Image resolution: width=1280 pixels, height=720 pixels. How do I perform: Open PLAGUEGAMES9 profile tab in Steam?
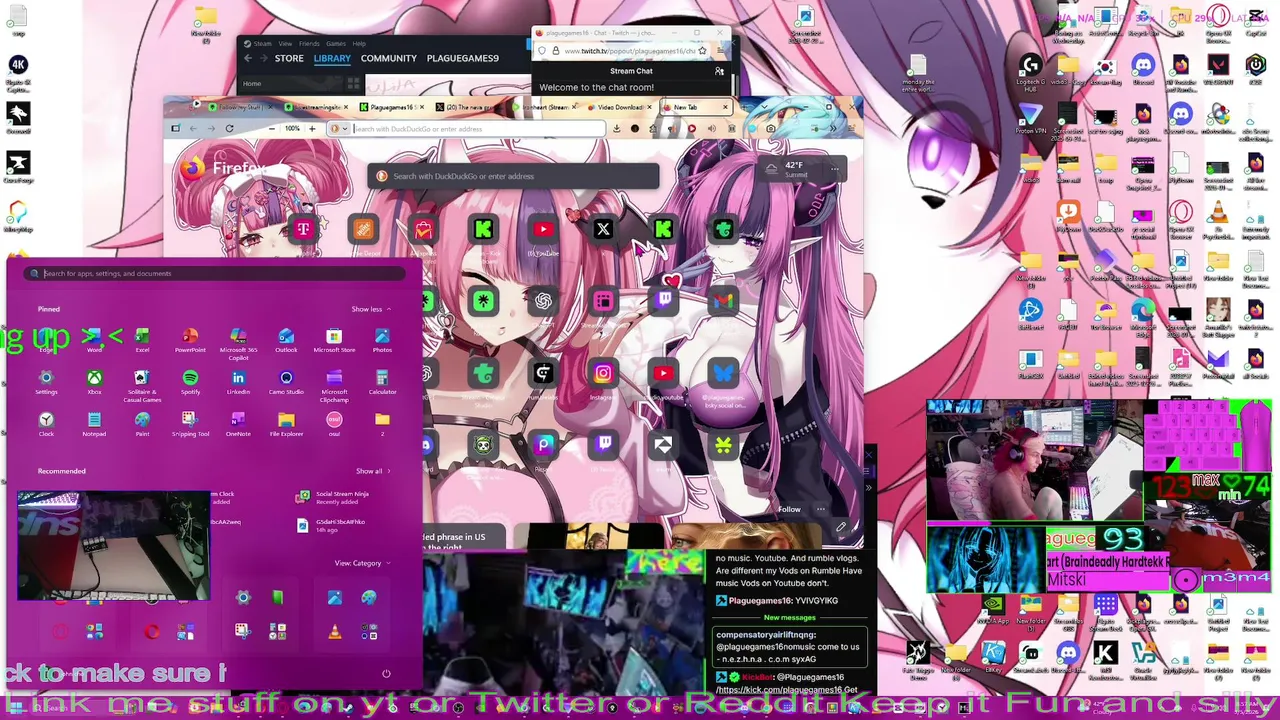point(463,58)
